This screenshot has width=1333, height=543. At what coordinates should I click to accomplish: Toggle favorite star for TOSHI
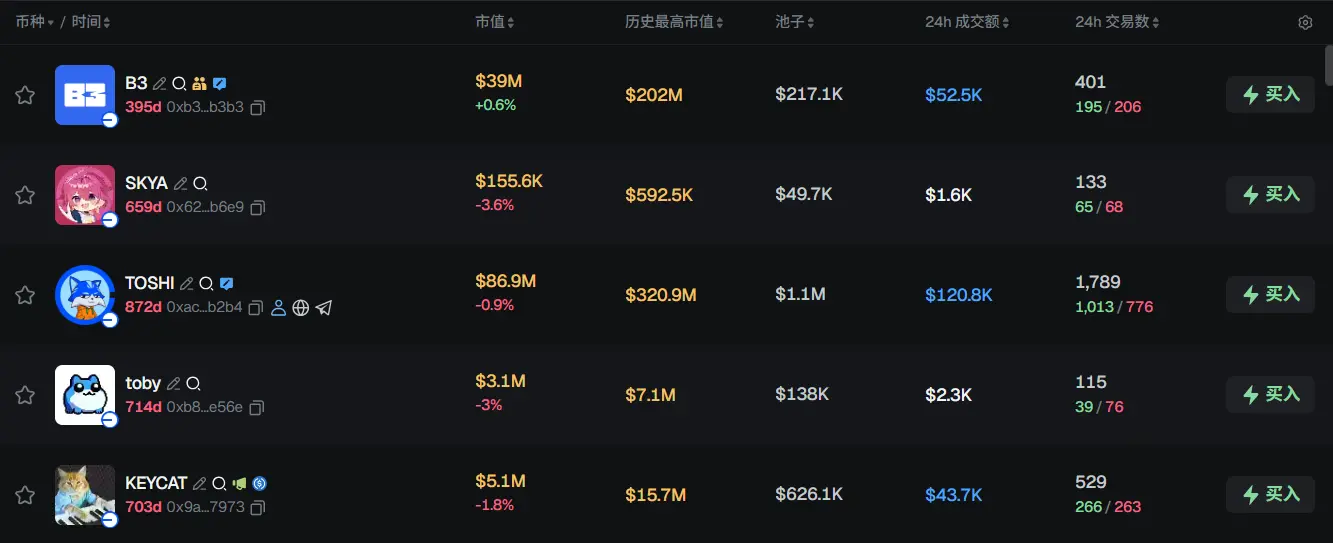[x=25, y=295]
